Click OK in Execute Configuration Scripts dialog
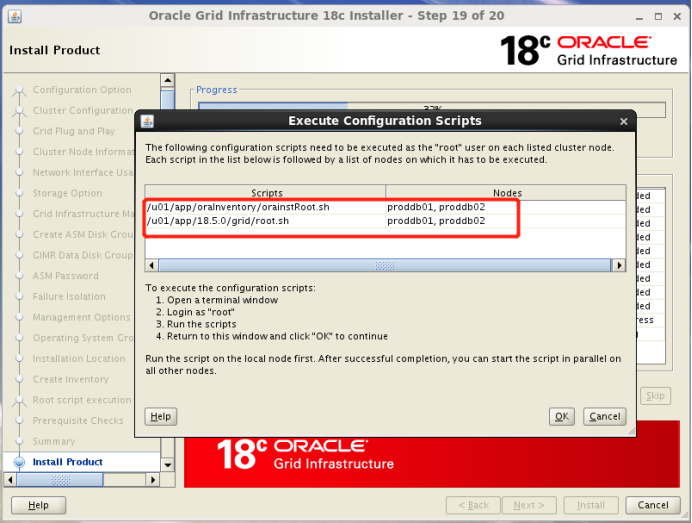This screenshot has width=692, height=523. 561,416
